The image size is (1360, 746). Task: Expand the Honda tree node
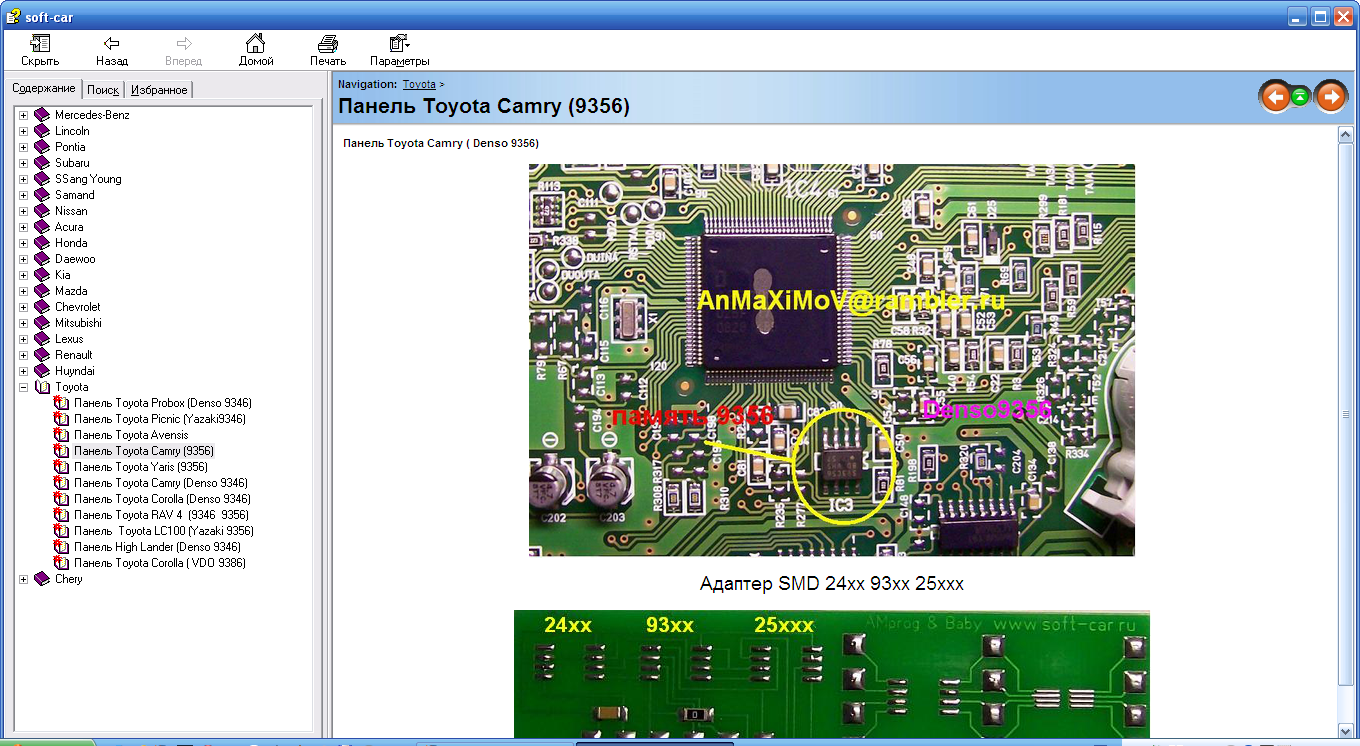23,243
